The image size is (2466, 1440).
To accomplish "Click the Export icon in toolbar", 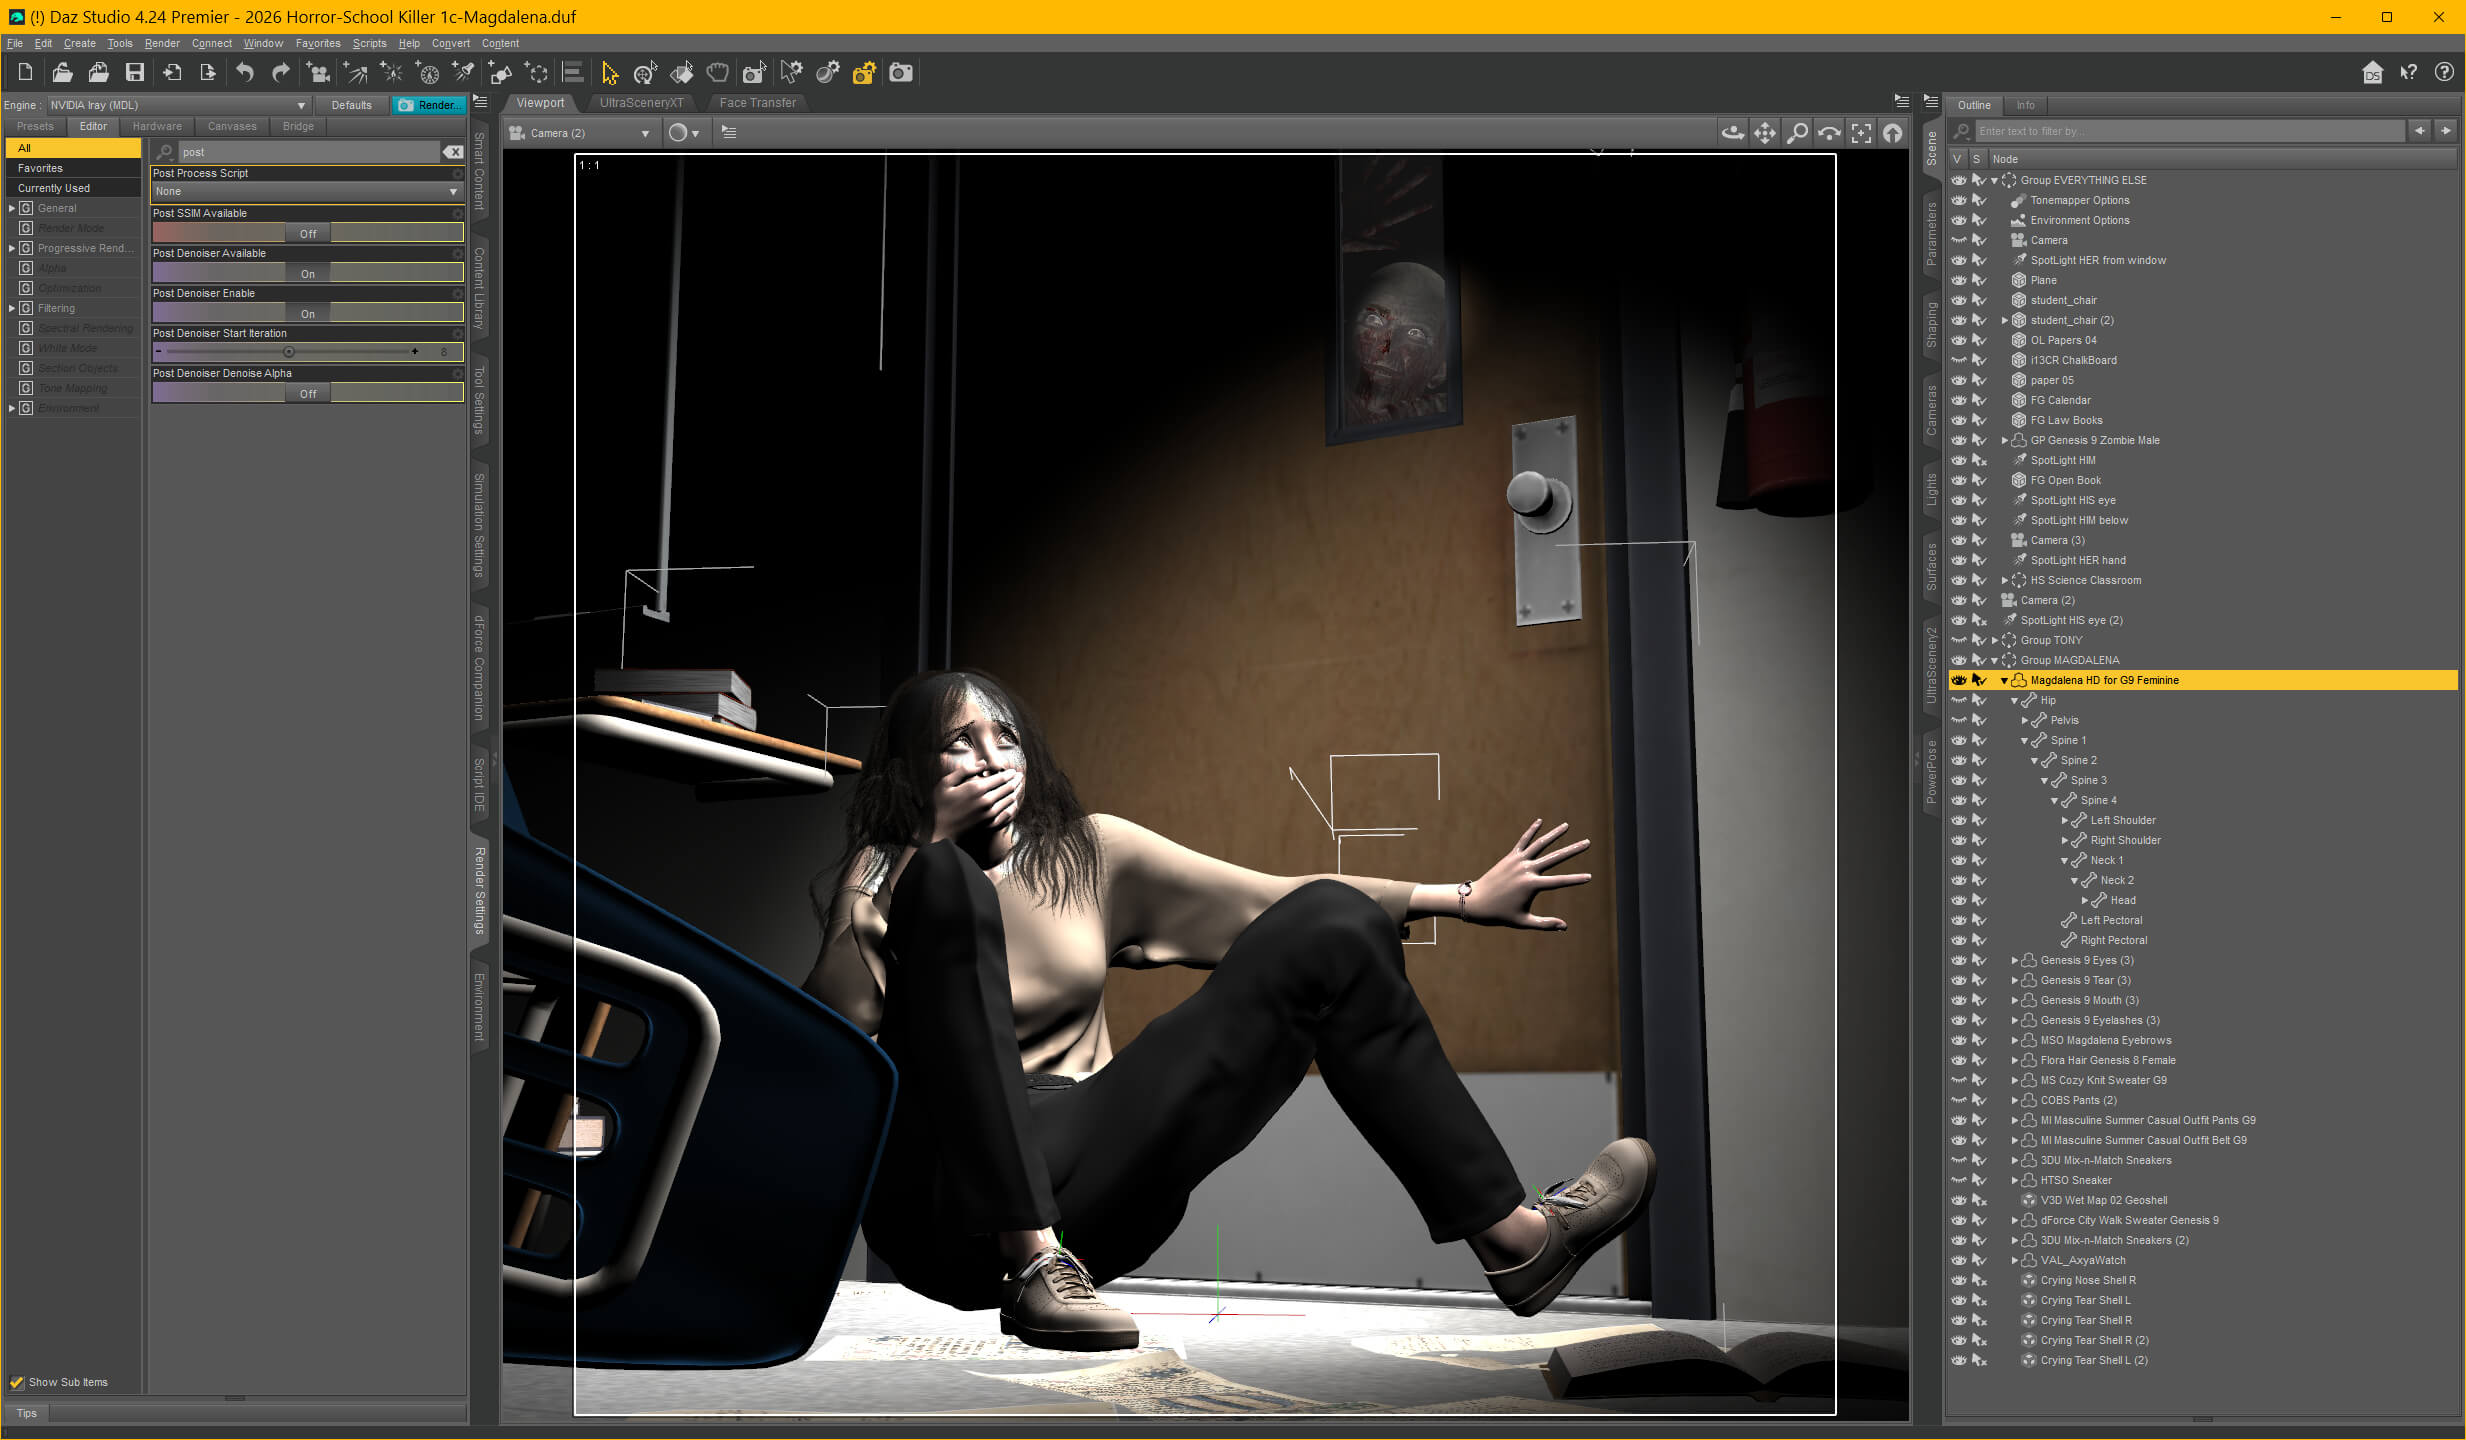I will click(208, 72).
